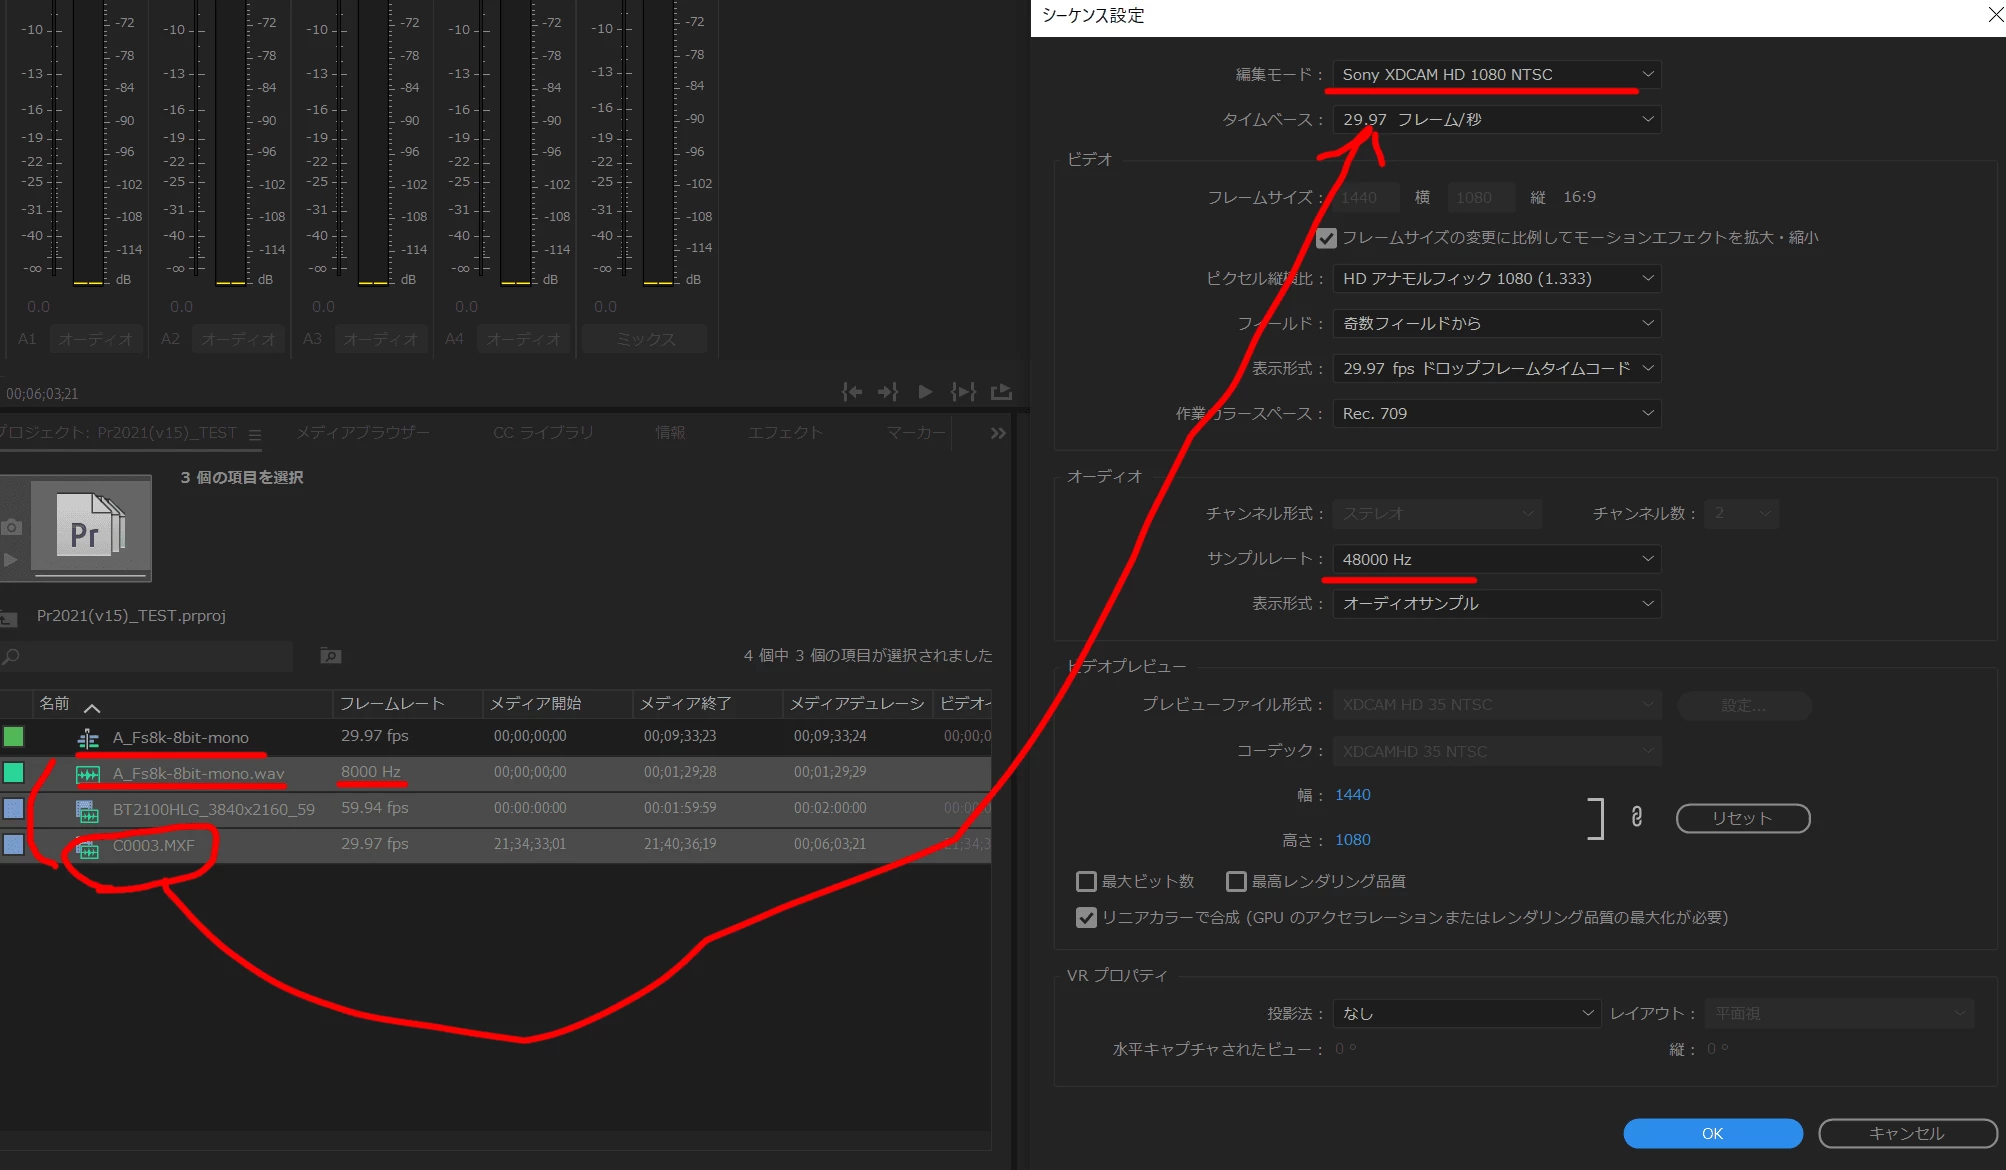This screenshot has width=2006, height=1170.
Task: Toggle the 最大ビット数 checkbox
Action: 1086,881
